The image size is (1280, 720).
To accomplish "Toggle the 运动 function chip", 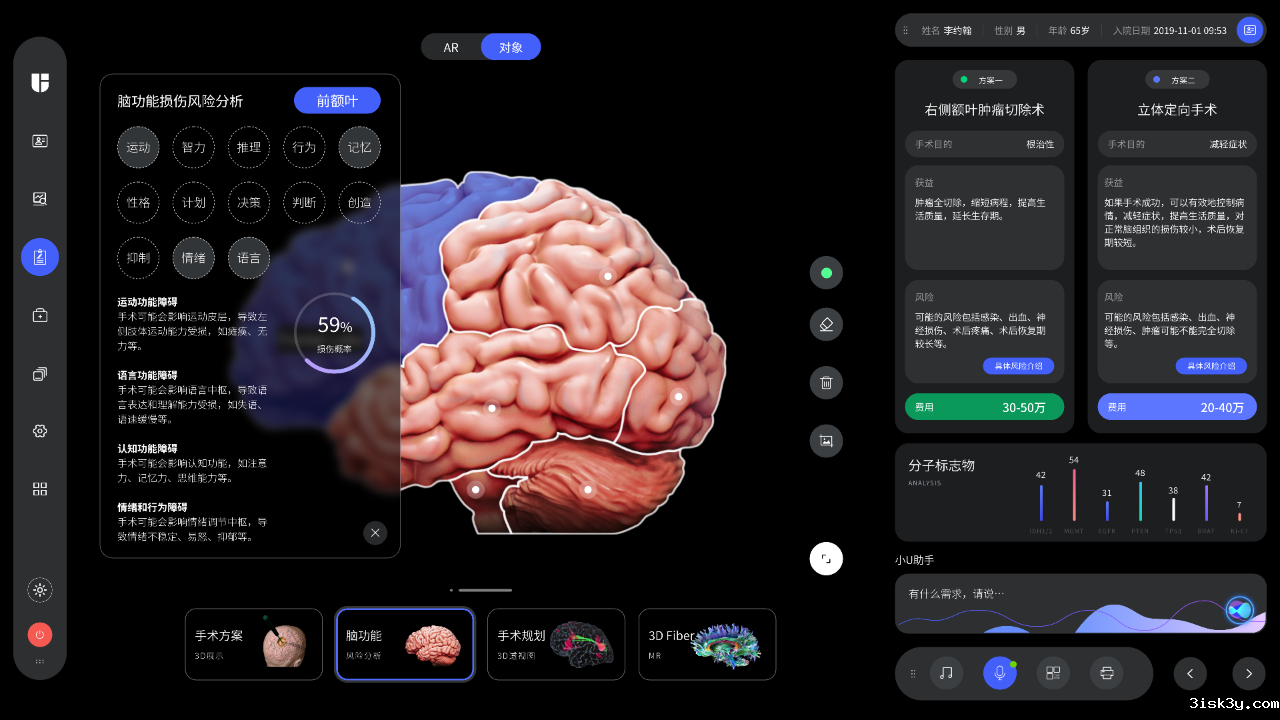I will point(138,147).
